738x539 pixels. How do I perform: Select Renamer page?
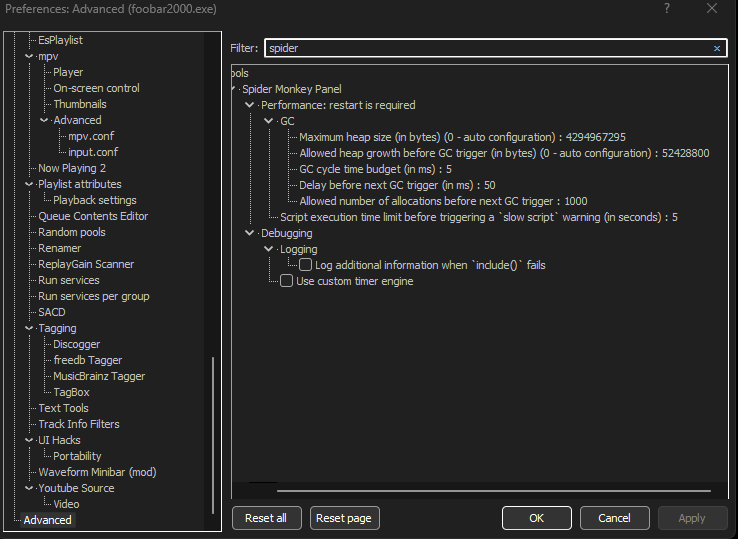[59, 249]
